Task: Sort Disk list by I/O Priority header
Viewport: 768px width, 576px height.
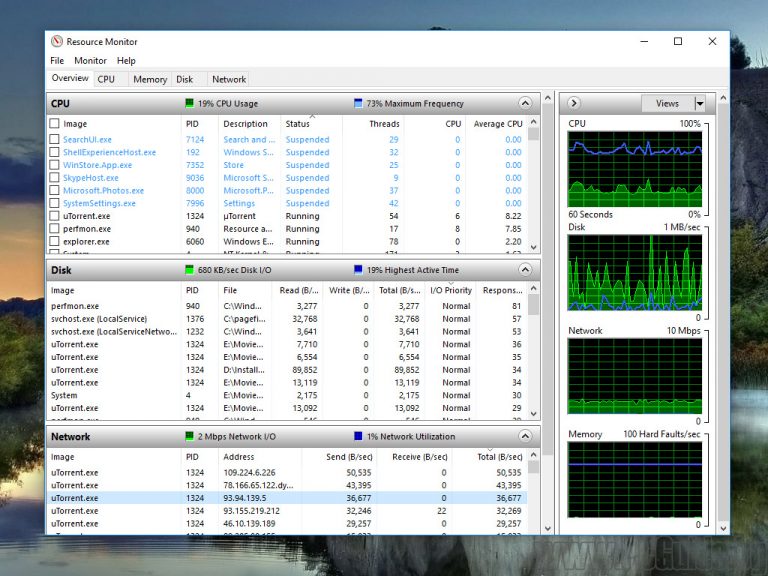Action: 451,290
